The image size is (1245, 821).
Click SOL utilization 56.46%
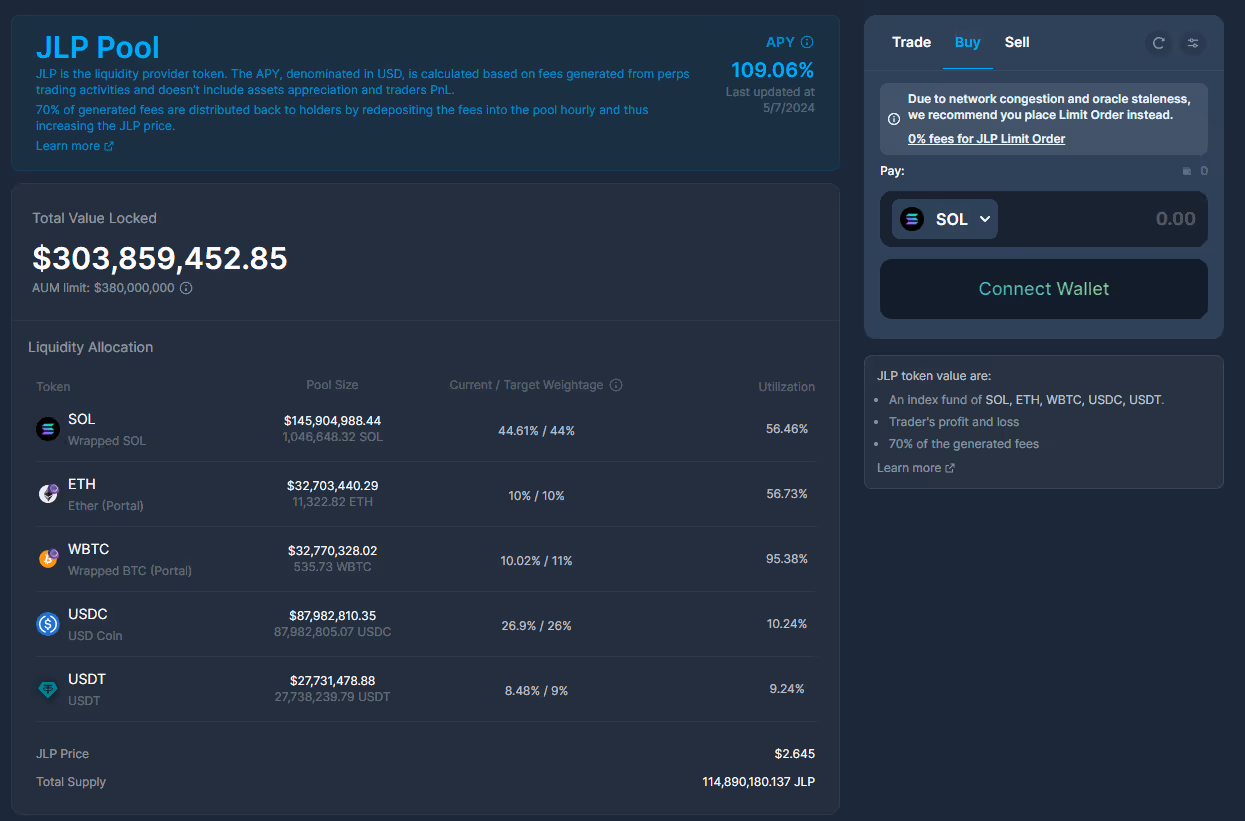[x=787, y=429]
